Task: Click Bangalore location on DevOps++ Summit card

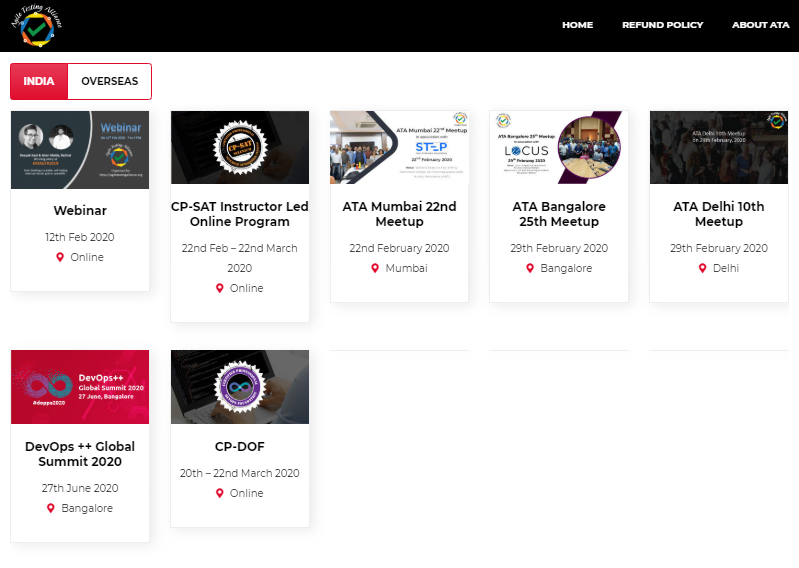Action: click(x=87, y=508)
